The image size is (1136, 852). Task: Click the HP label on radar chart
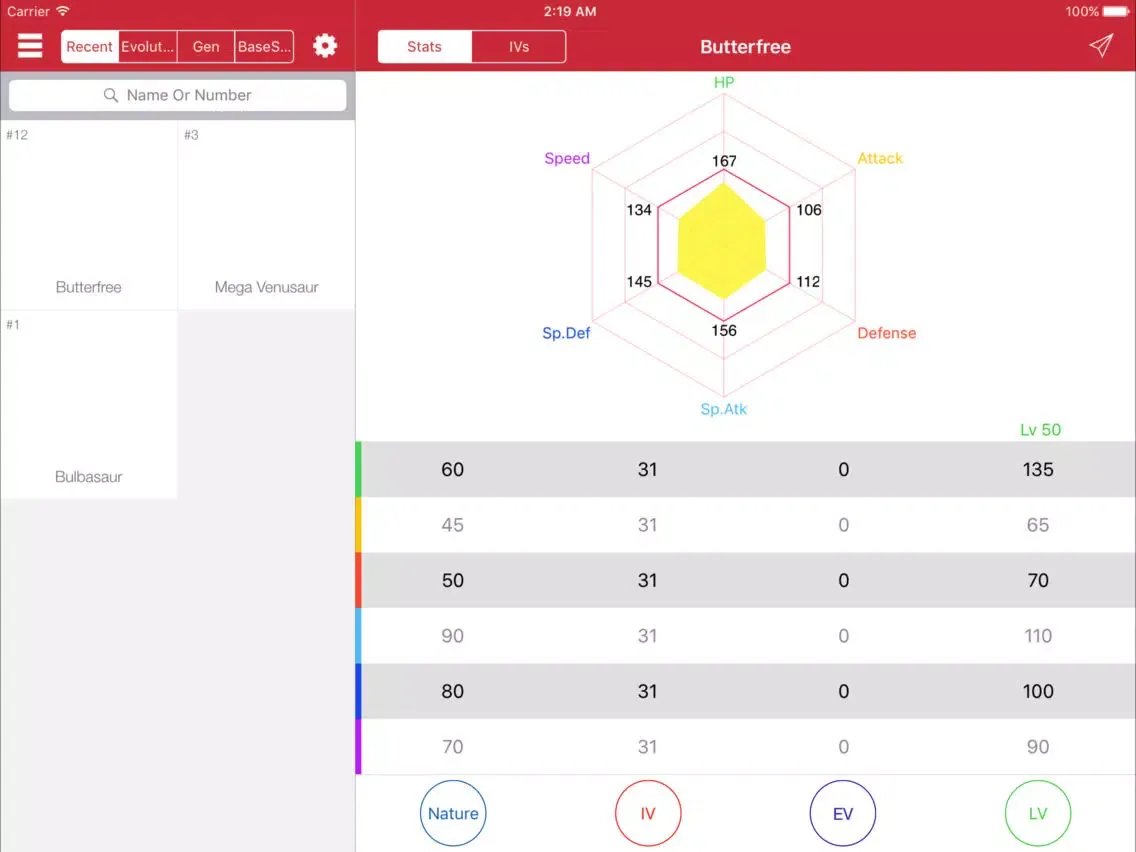pos(724,83)
